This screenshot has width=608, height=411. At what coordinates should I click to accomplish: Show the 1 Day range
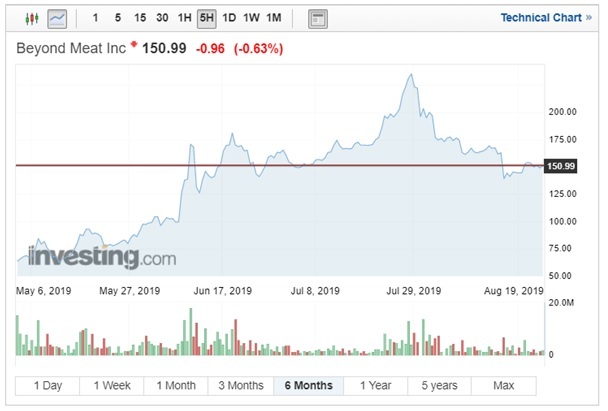(48, 385)
